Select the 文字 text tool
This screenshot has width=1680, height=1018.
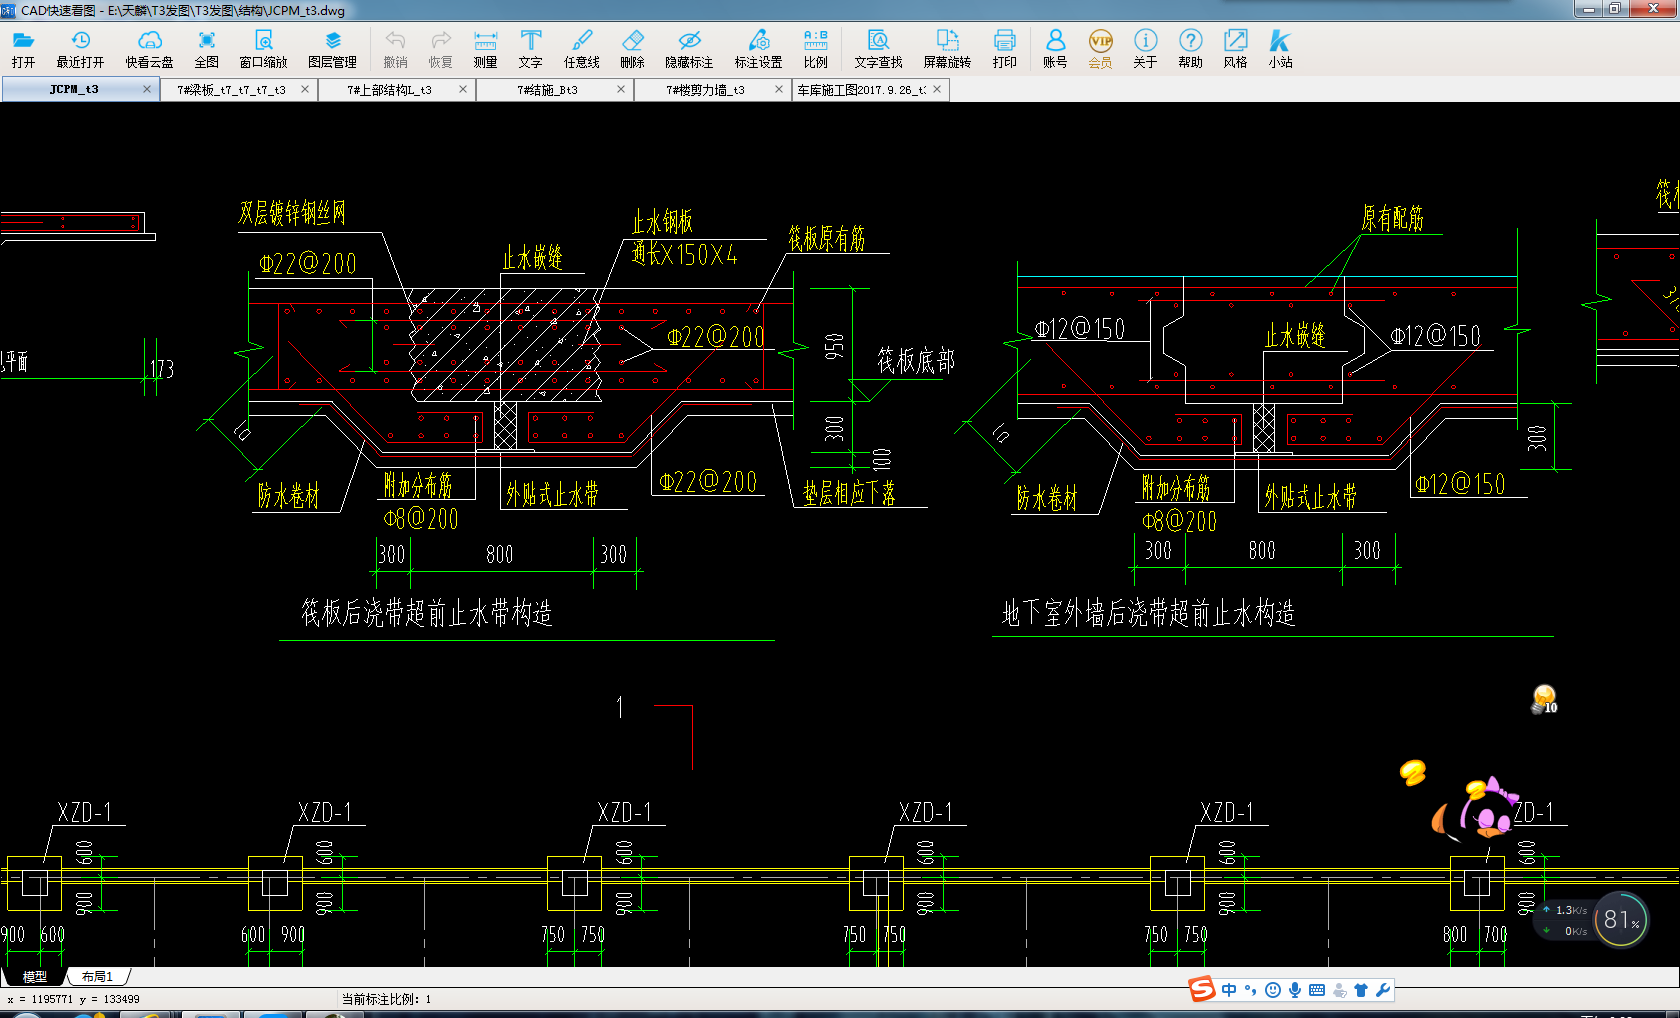[x=530, y=48]
